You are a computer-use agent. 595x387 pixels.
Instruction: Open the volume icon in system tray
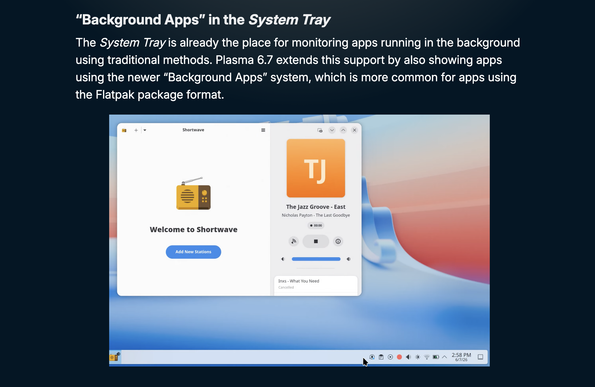click(x=408, y=357)
